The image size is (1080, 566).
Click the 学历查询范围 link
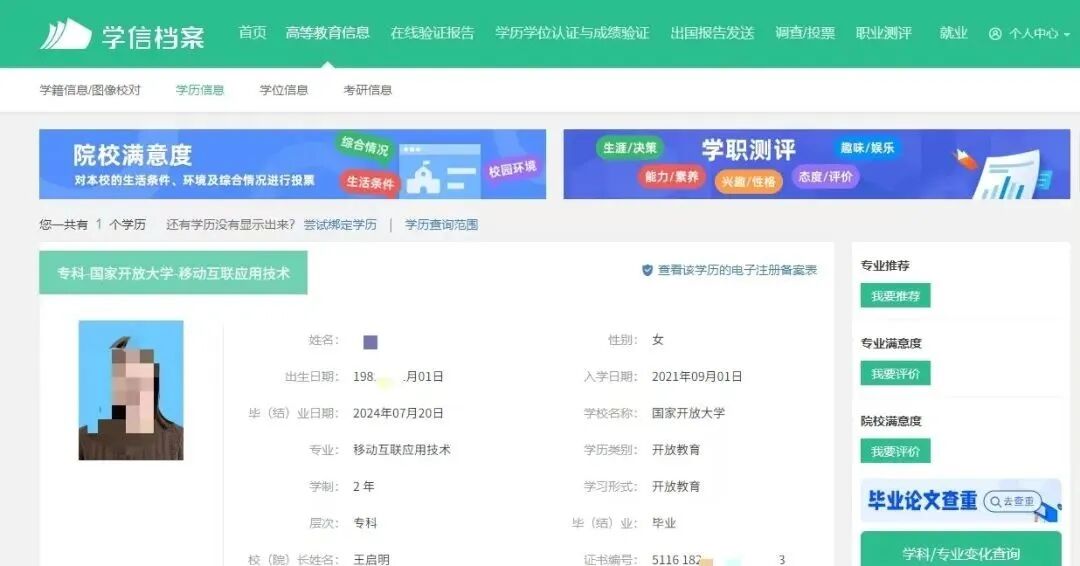pyautogui.click(x=442, y=224)
